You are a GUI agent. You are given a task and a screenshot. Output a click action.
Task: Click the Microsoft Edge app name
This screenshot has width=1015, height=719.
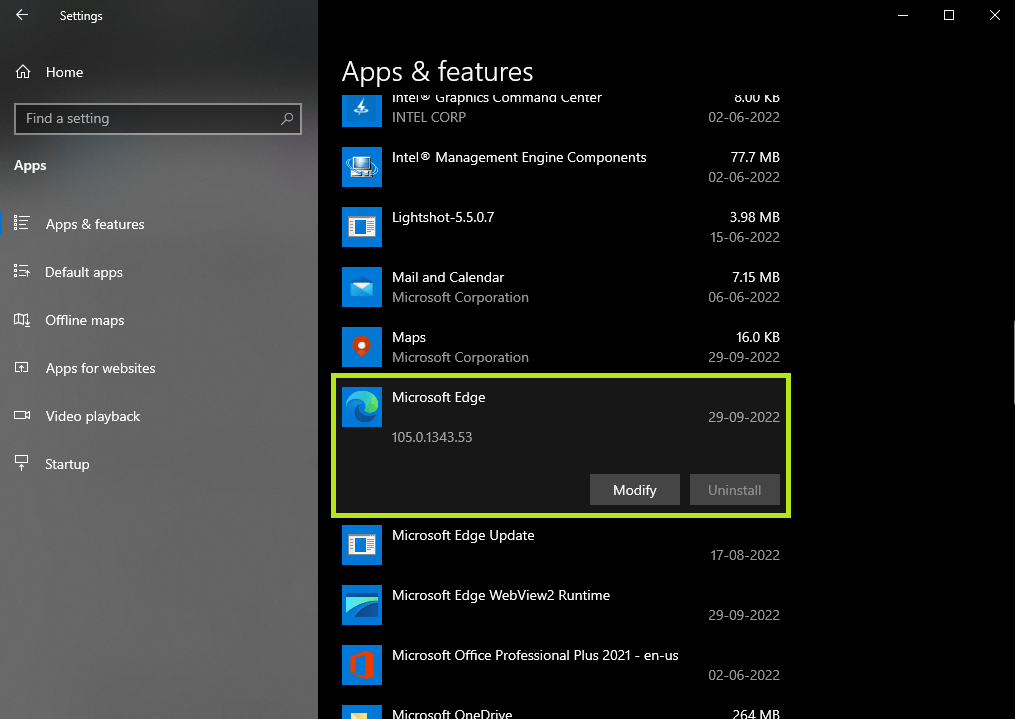pyautogui.click(x=438, y=397)
